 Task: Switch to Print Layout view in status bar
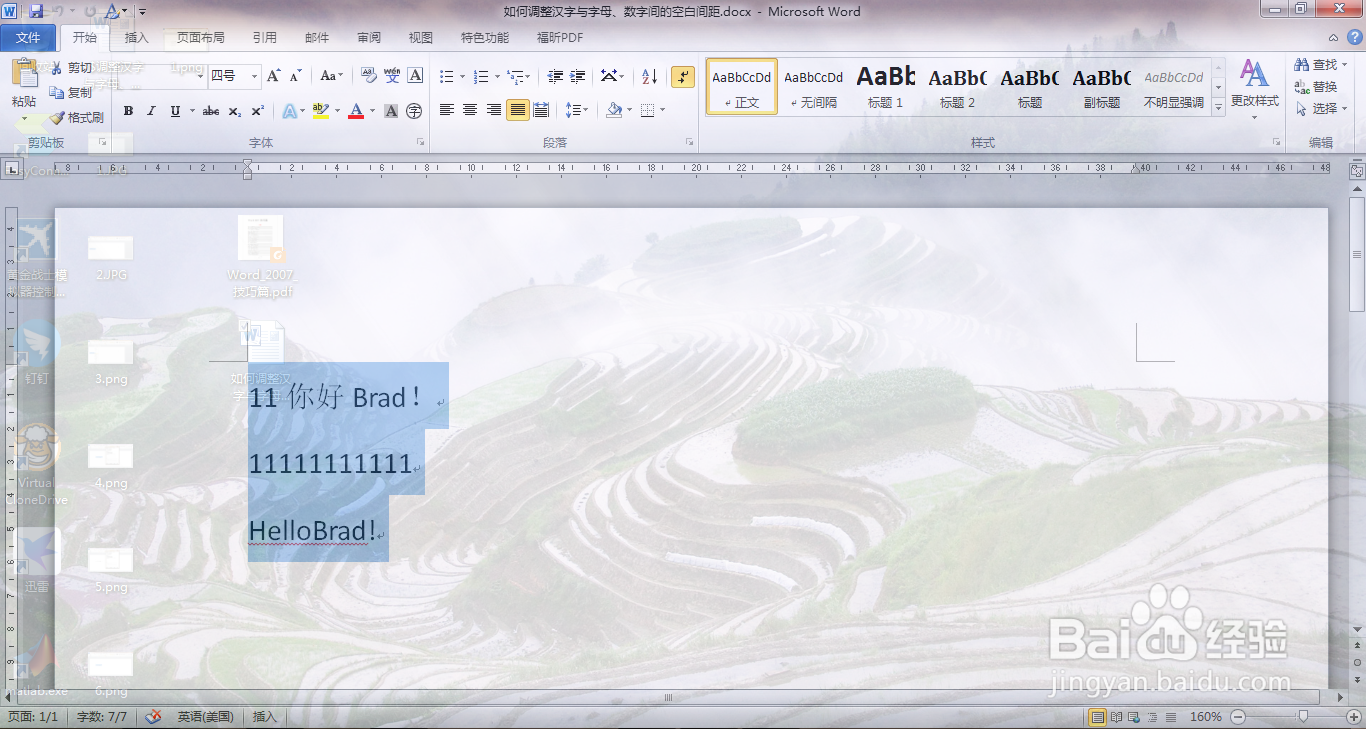(1098, 717)
